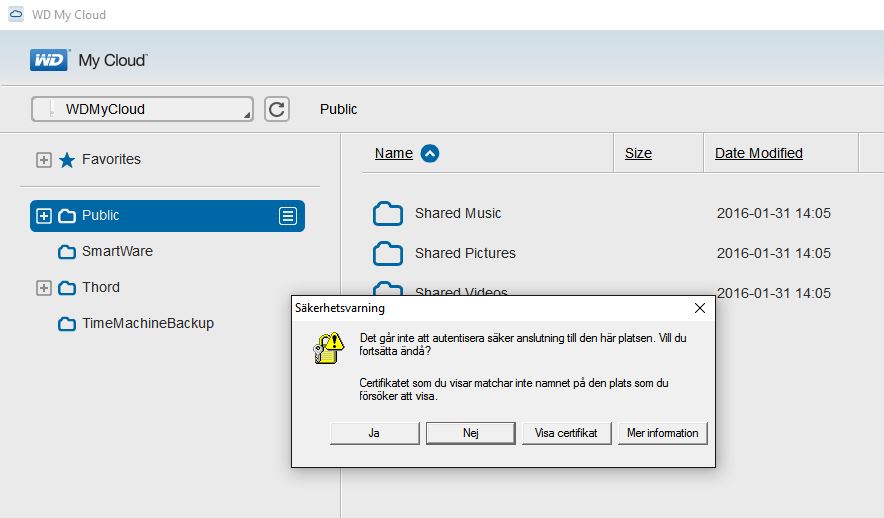Image resolution: width=884 pixels, height=518 pixels.
Task: Open the Shared Pictures folder
Action: [465, 253]
